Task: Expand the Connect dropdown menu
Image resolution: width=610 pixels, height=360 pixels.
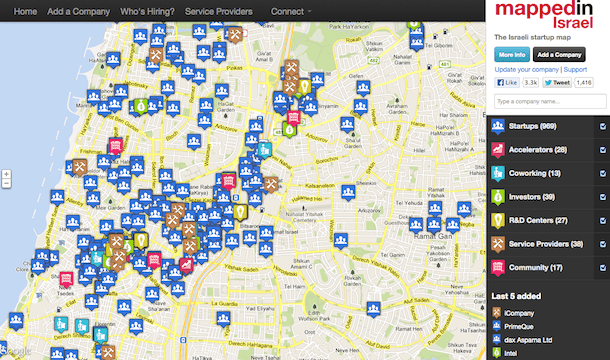Action: (x=291, y=12)
